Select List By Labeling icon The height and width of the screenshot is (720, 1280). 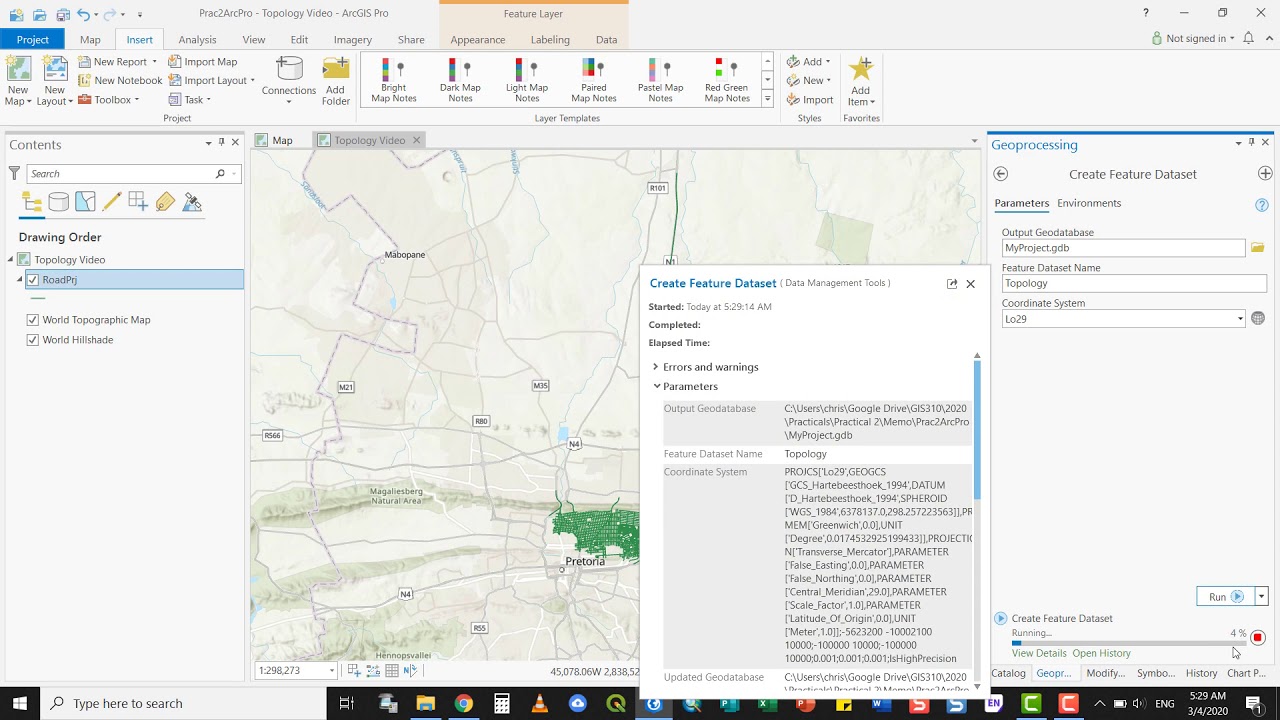pos(165,203)
